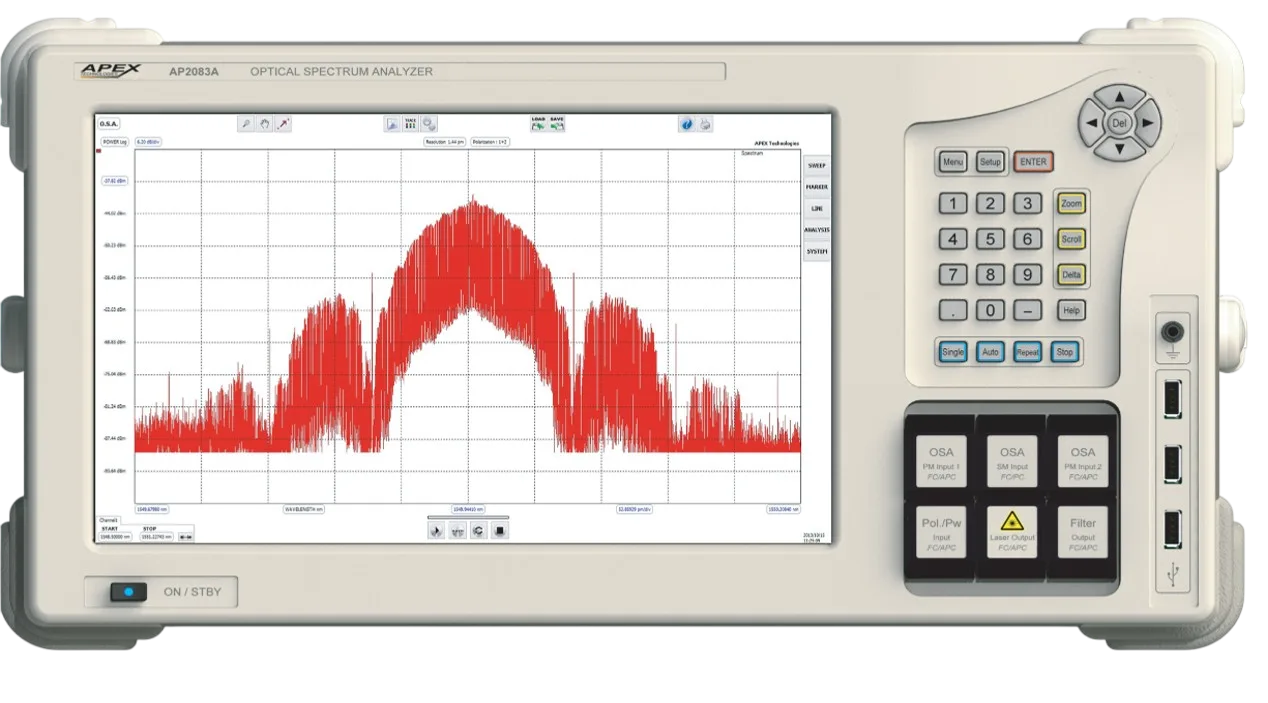Open the SYSTEM menu tab
This screenshot has width=1268, height=703.
pos(817,251)
